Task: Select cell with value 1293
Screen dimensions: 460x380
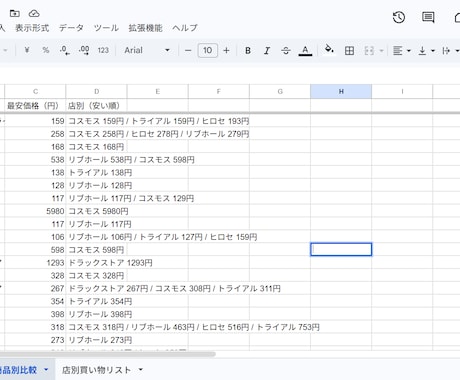Action: tap(35, 263)
